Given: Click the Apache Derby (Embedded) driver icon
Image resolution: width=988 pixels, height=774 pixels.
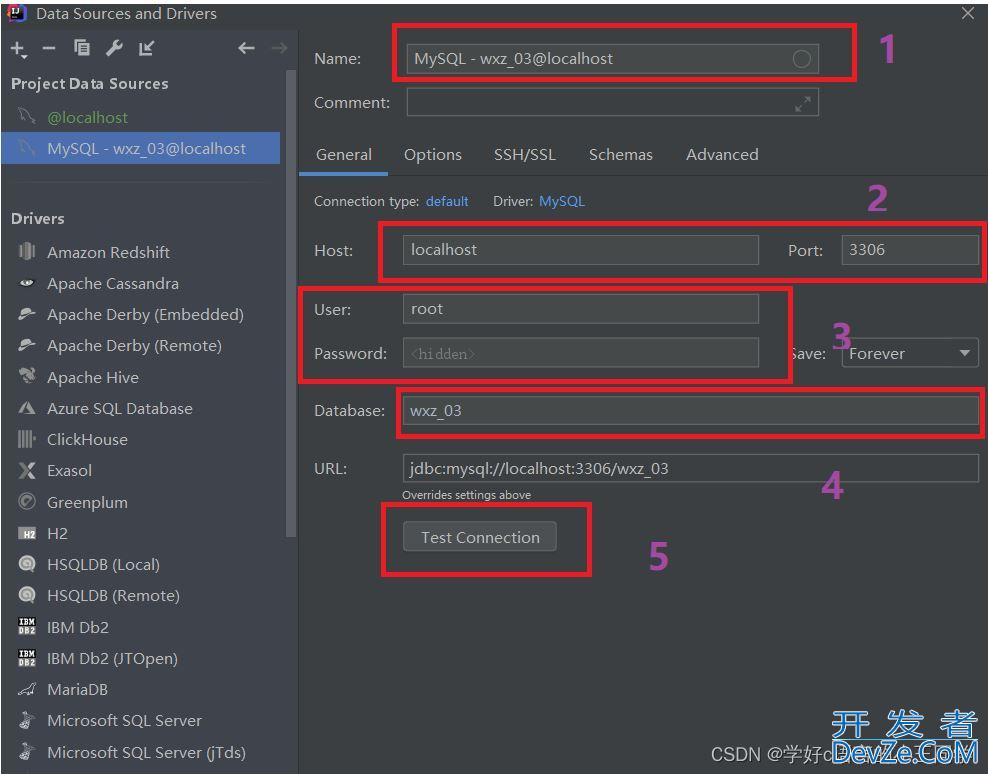Looking at the screenshot, I should pos(26,314).
